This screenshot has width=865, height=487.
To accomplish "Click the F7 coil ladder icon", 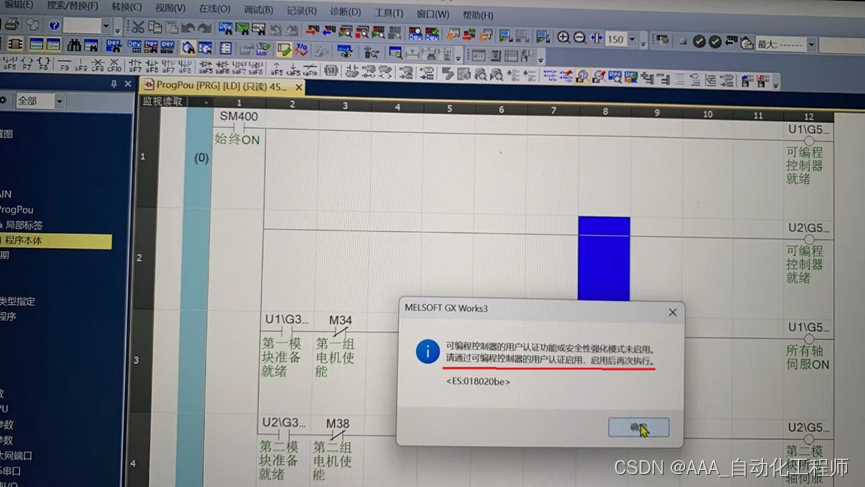I will (26, 62).
